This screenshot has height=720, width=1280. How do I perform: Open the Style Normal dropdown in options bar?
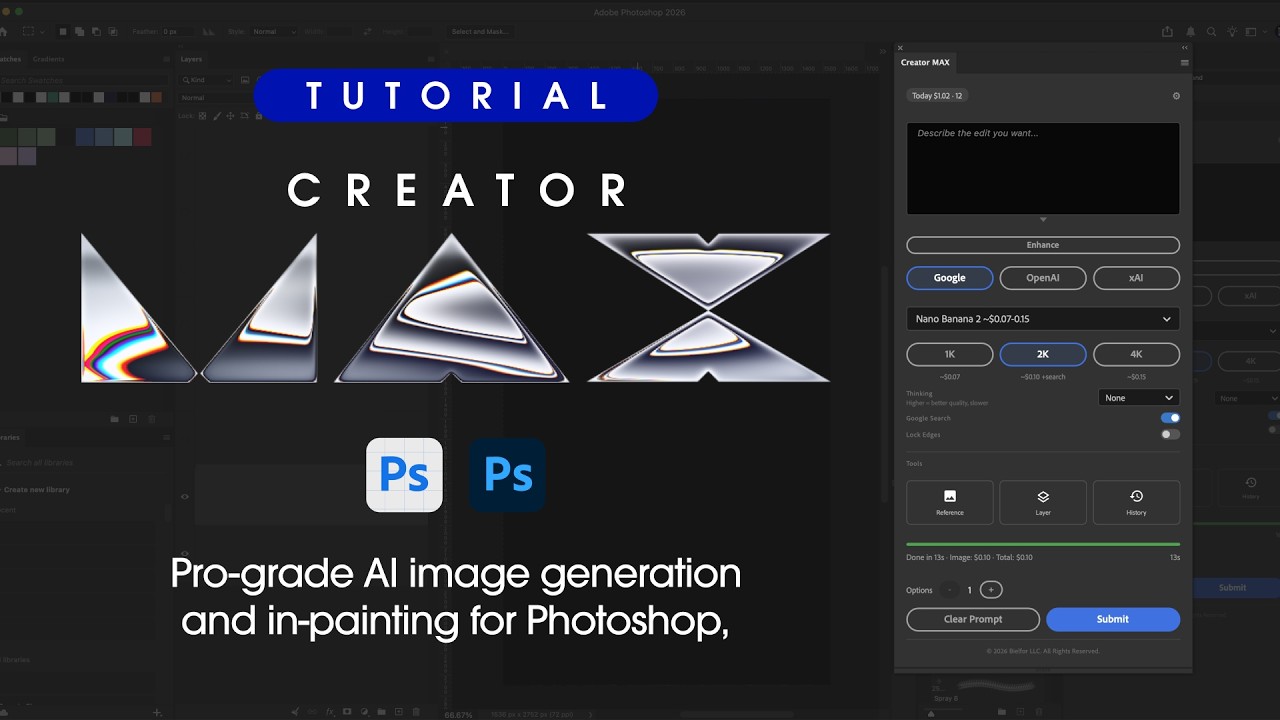click(273, 32)
